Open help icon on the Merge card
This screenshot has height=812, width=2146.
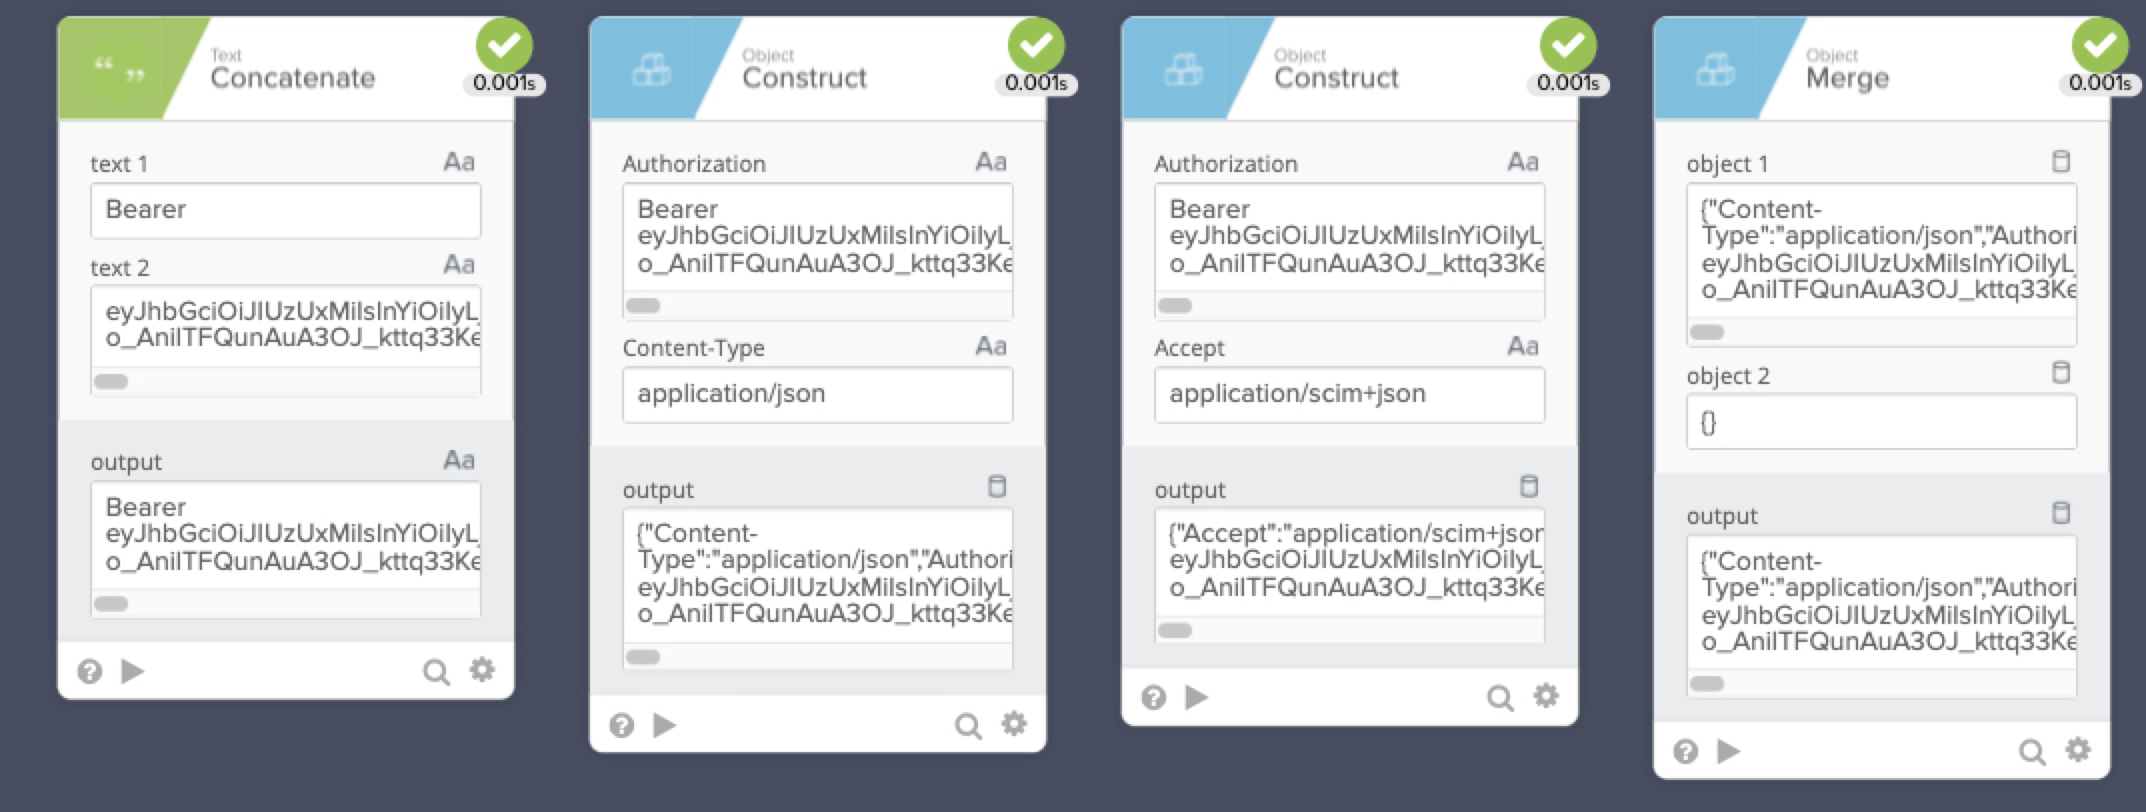click(1686, 751)
